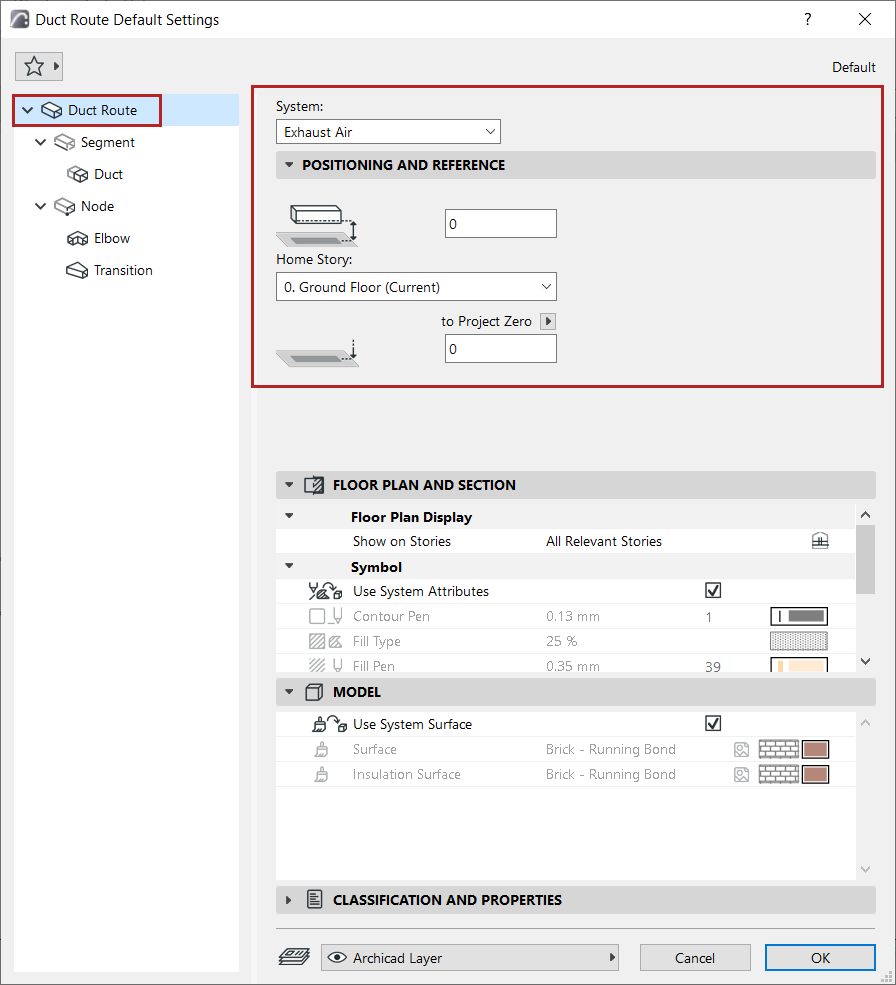
Task: Confirm settings with OK
Action: (820, 958)
